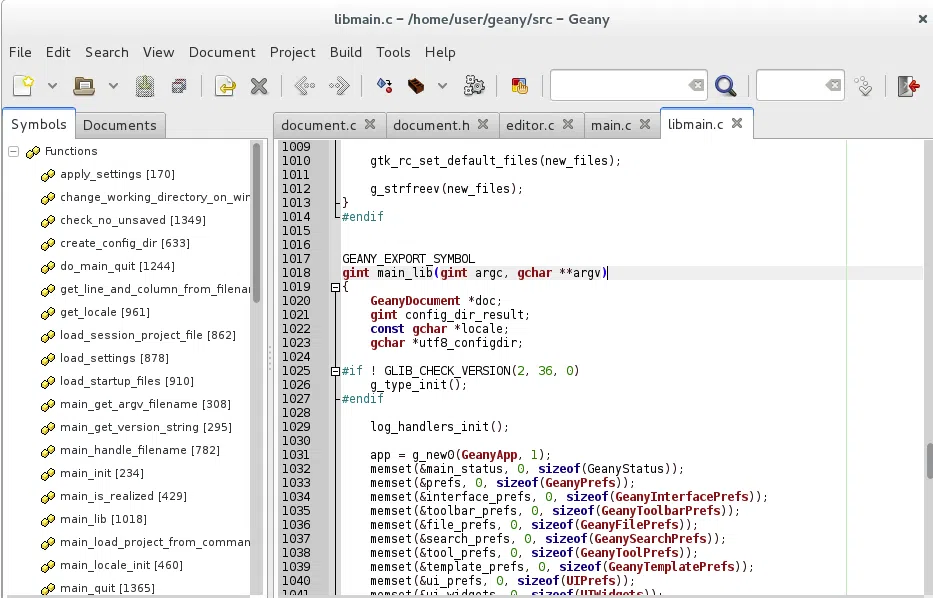Click the Reload file toolbar icon
933x598 pixels.
click(x=225, y=86)
